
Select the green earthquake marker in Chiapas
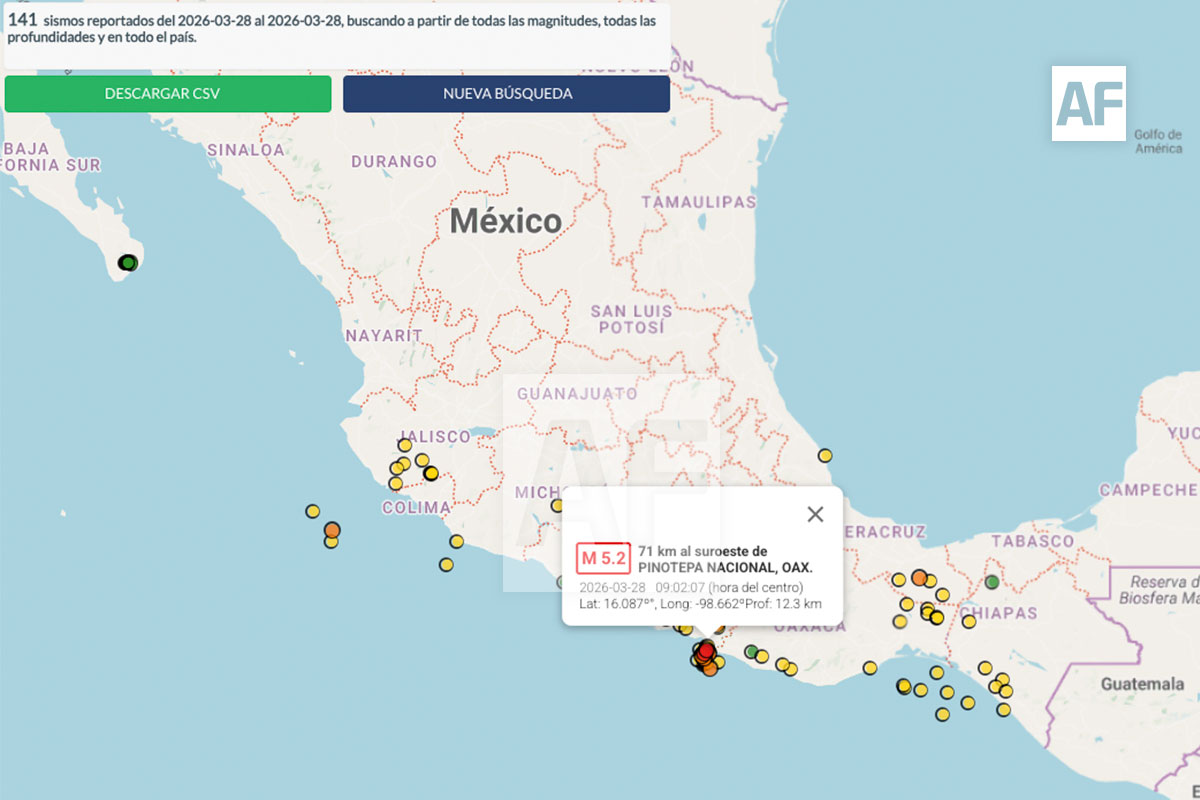coord(992,581)
